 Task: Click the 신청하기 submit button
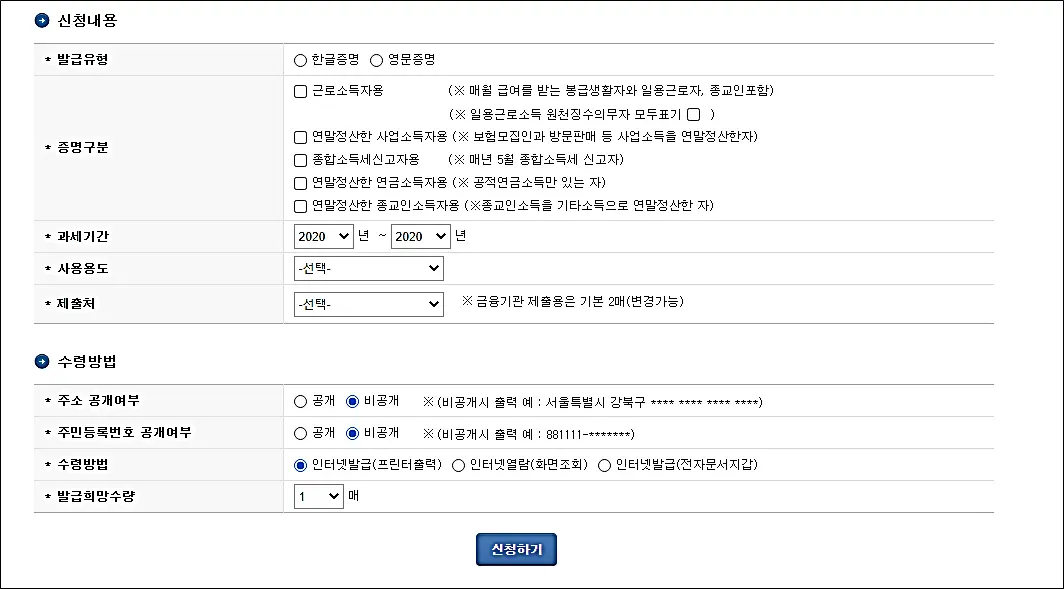coord(516,548)
